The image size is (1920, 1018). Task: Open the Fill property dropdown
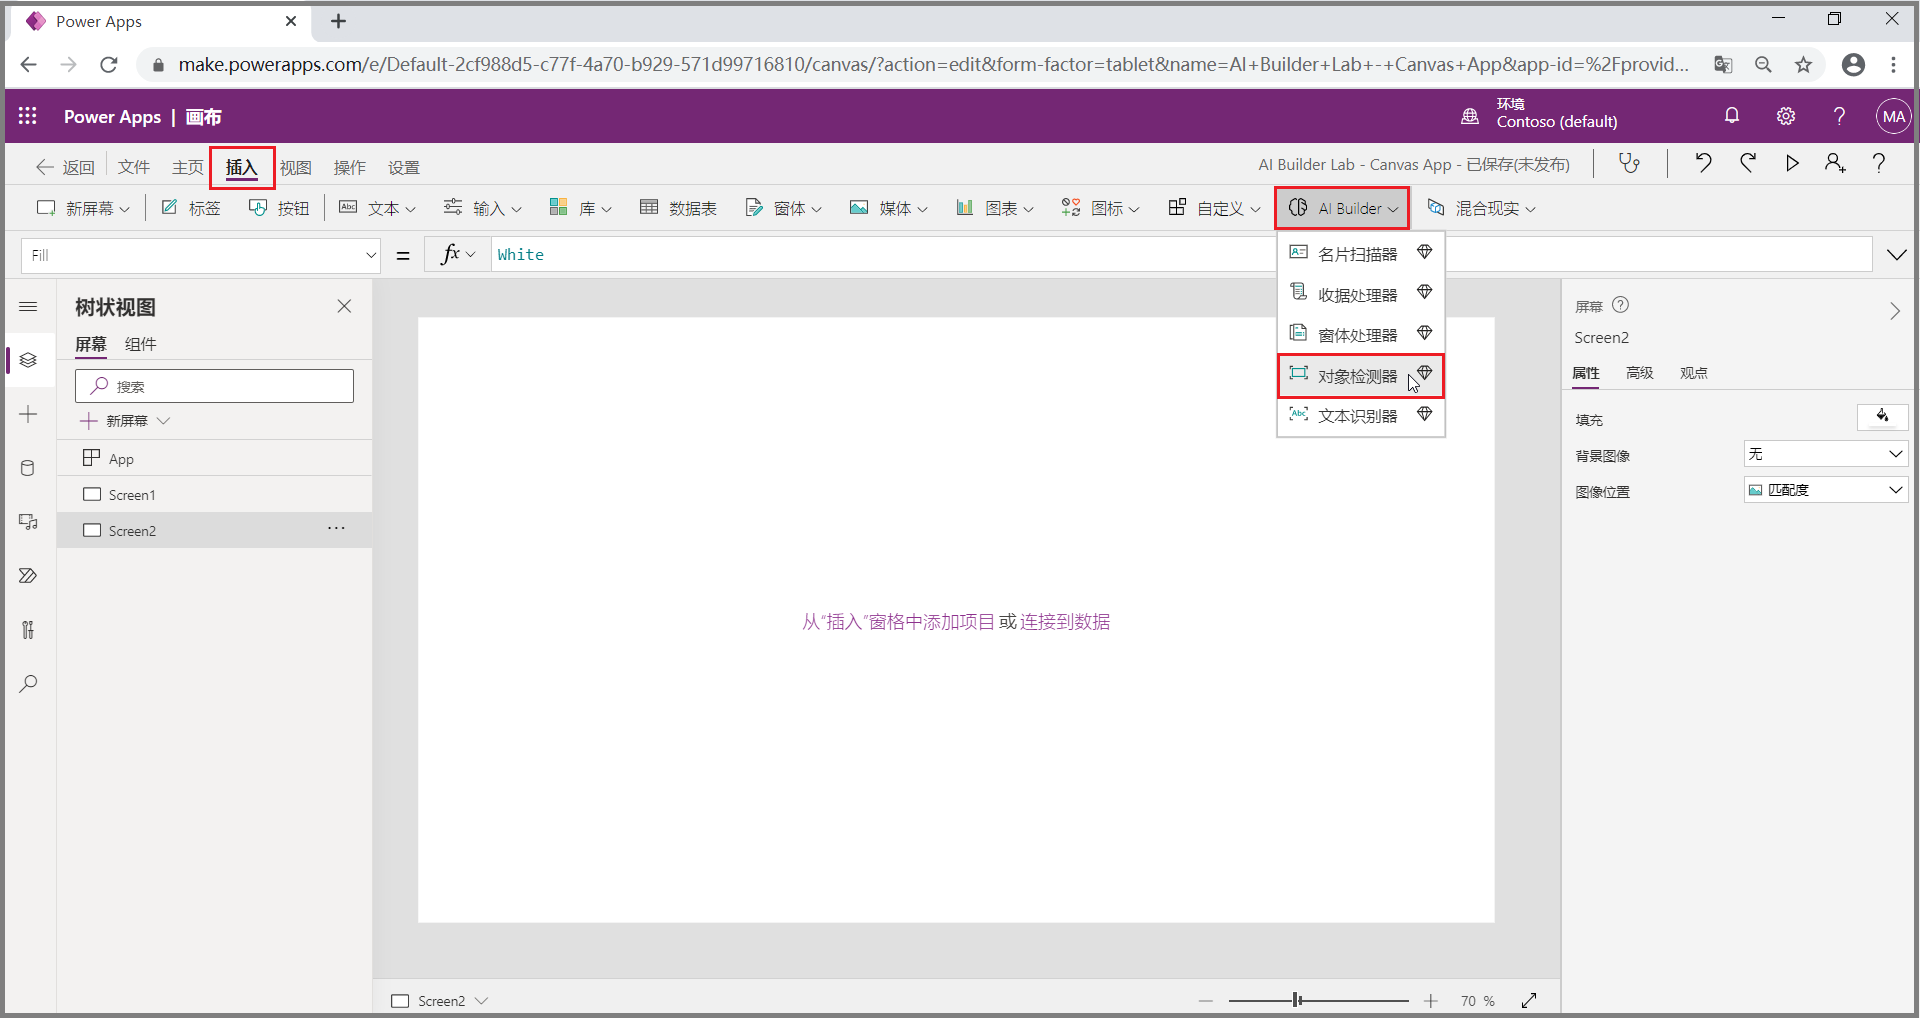[x=201, y=255]
